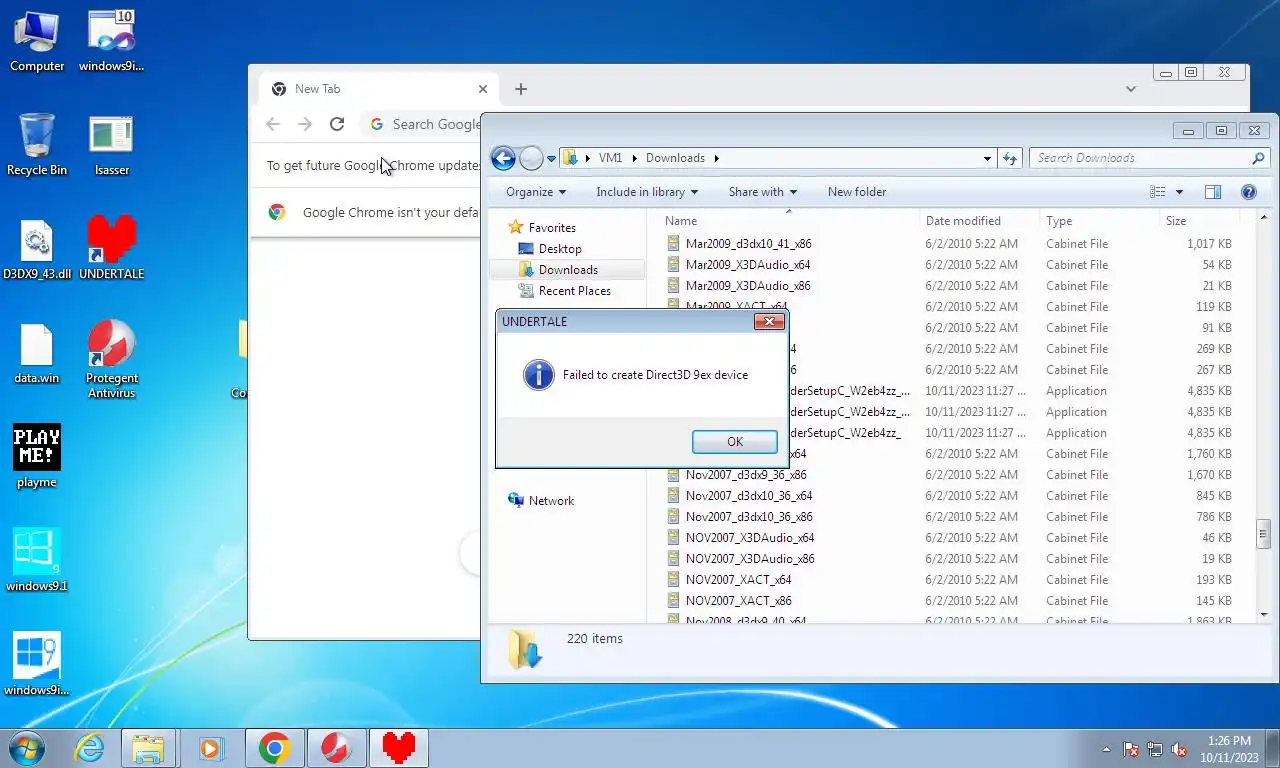Click Downloads in the address breadcrumb

coord(675,158)
